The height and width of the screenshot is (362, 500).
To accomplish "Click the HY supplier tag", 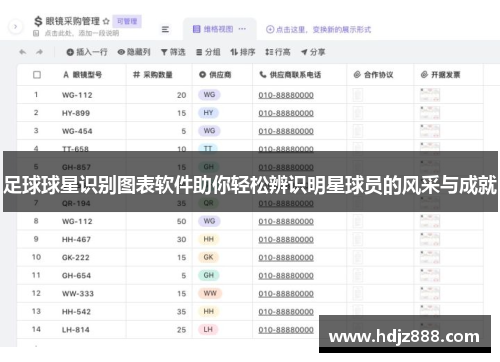I will coord(208,113).
